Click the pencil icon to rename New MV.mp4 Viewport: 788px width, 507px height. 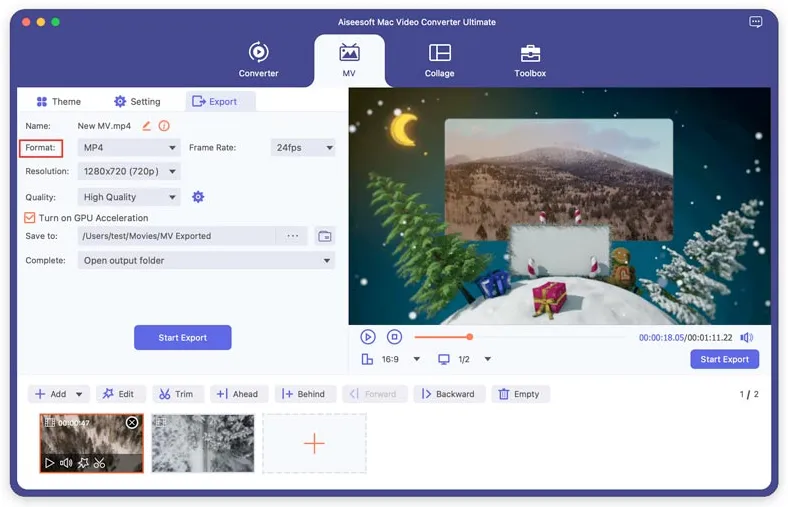[x=146, y=126]
